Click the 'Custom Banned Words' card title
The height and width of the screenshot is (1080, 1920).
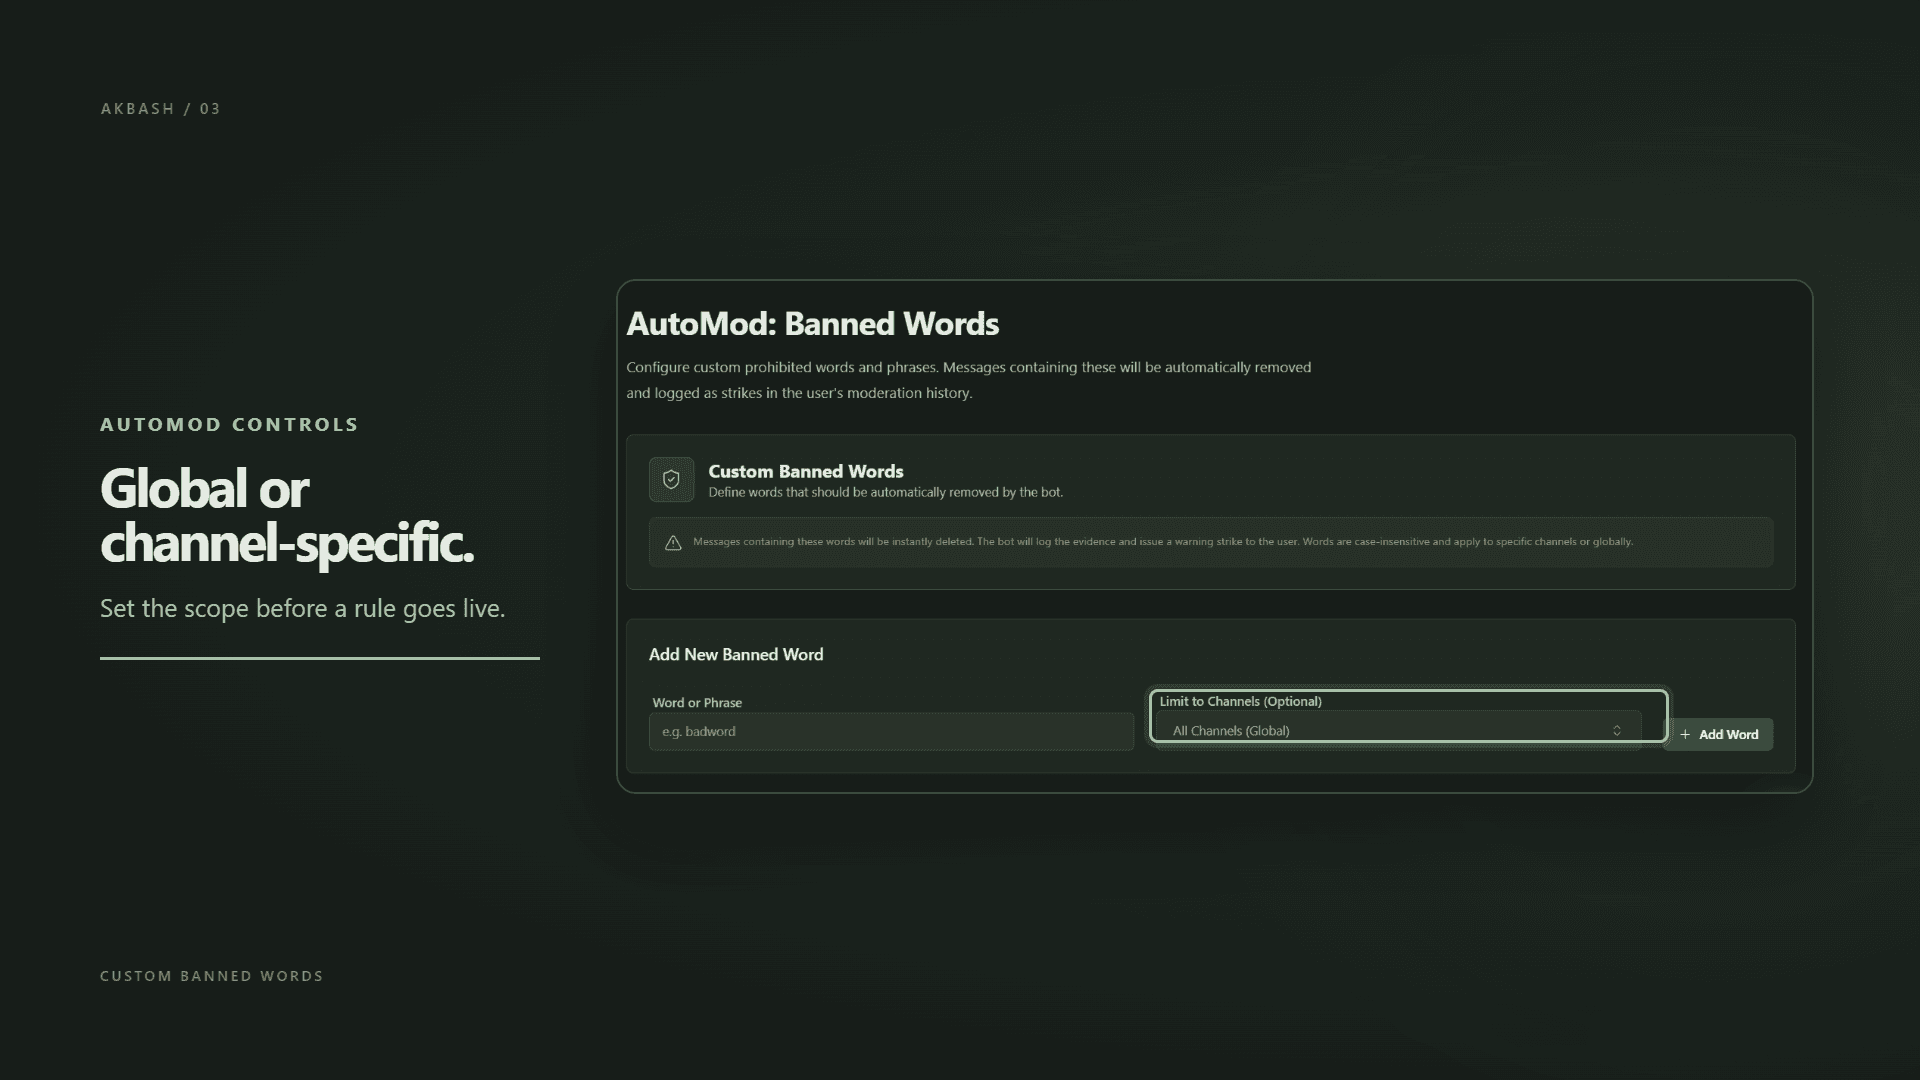pyautogui.click(x=806, y=471)
